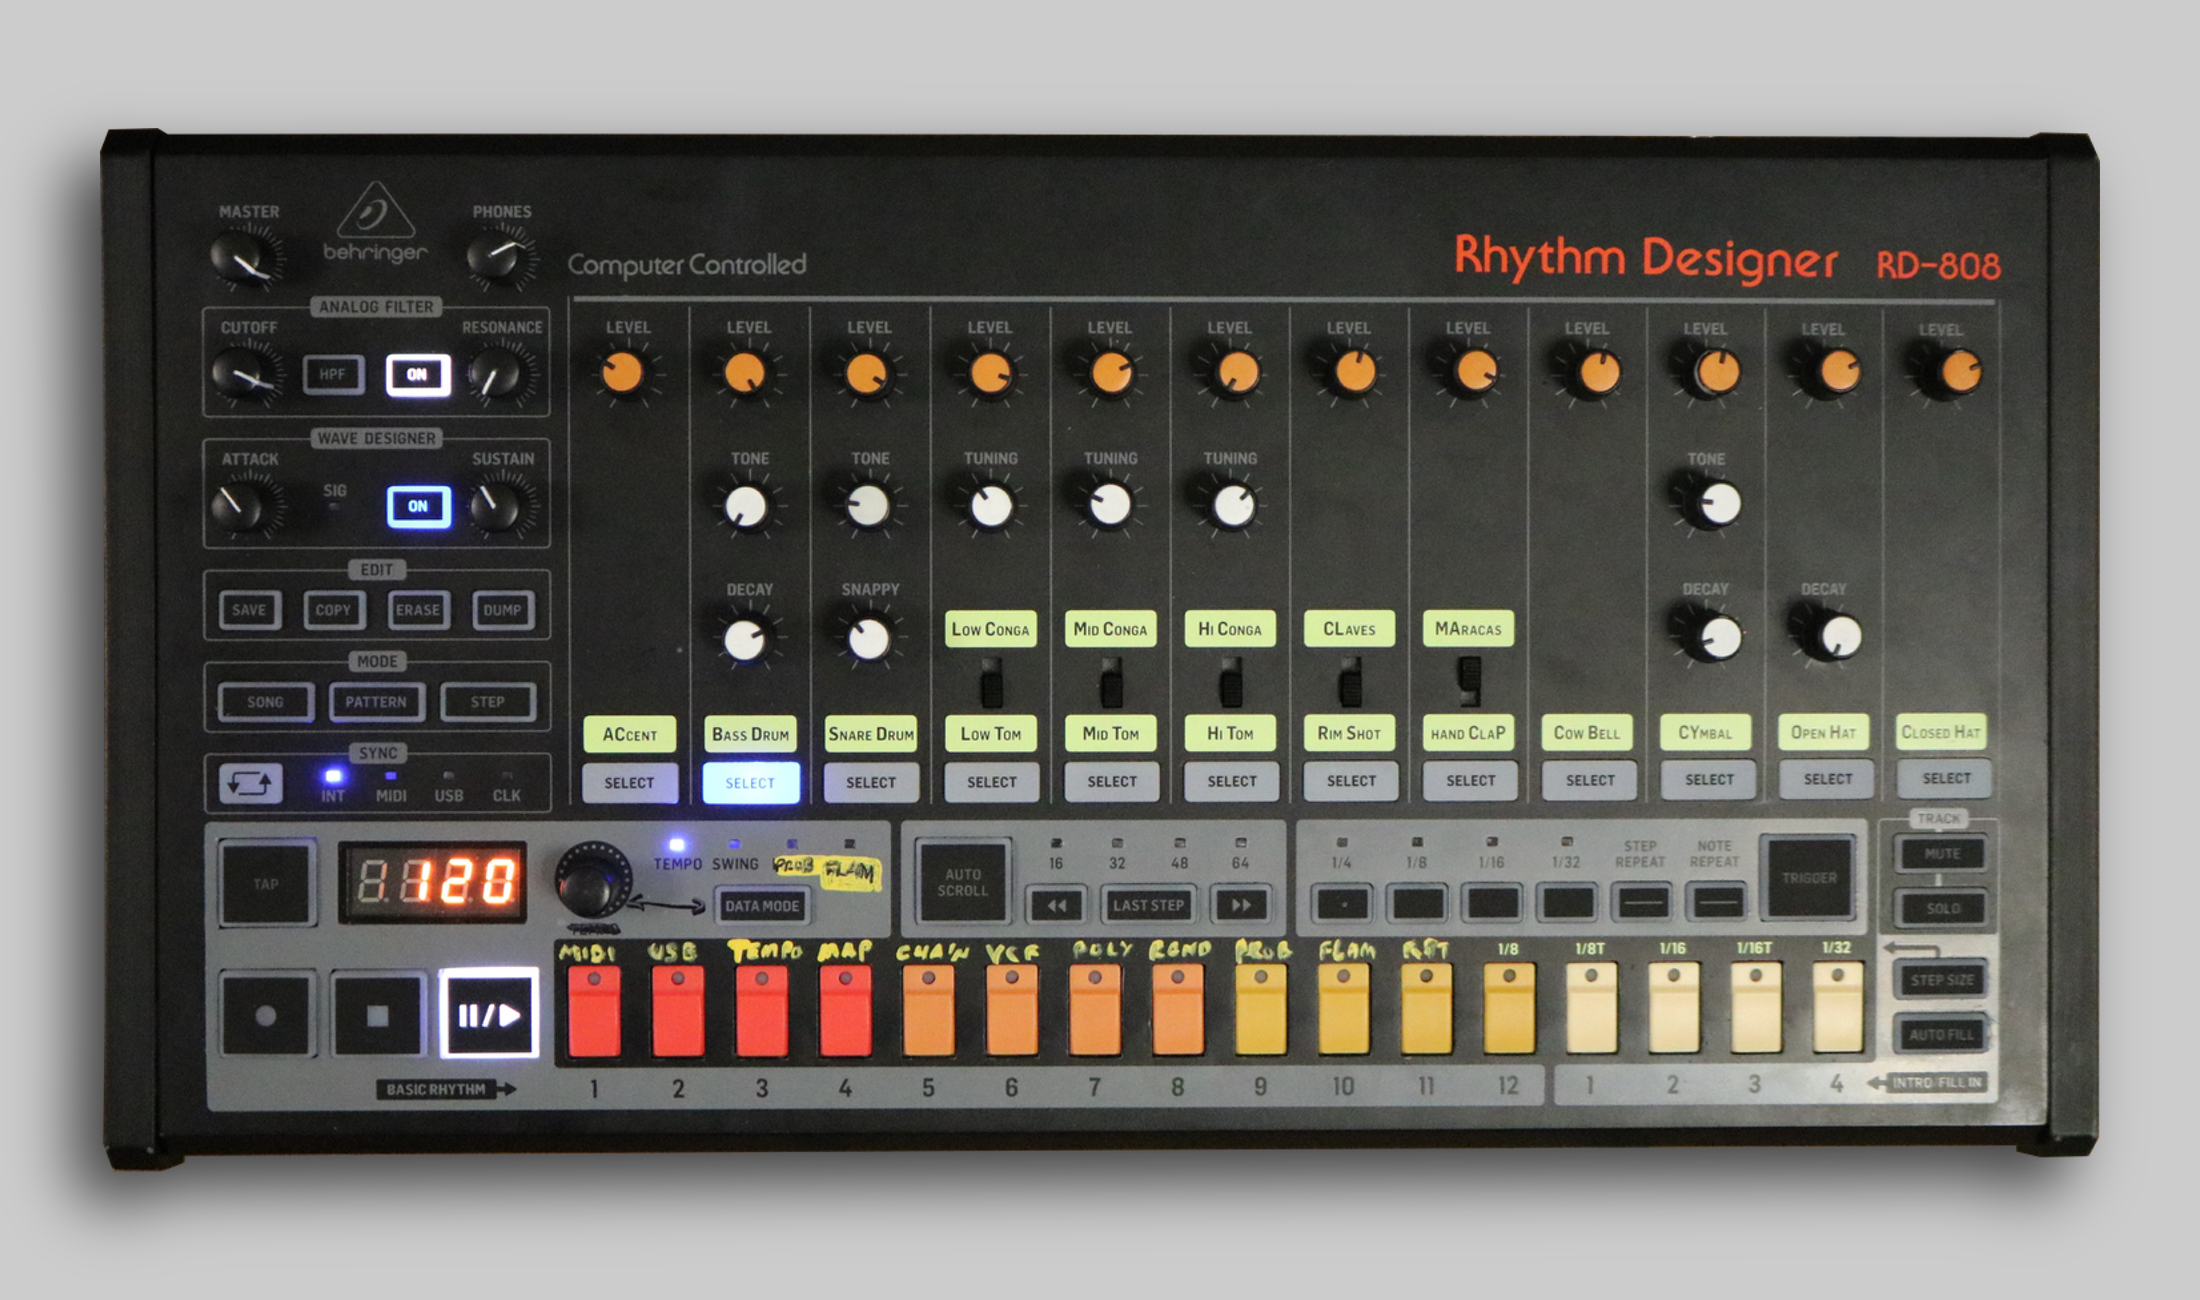Click the Behringer logo
The image size is (2200, 1300).
click(375, 224)
